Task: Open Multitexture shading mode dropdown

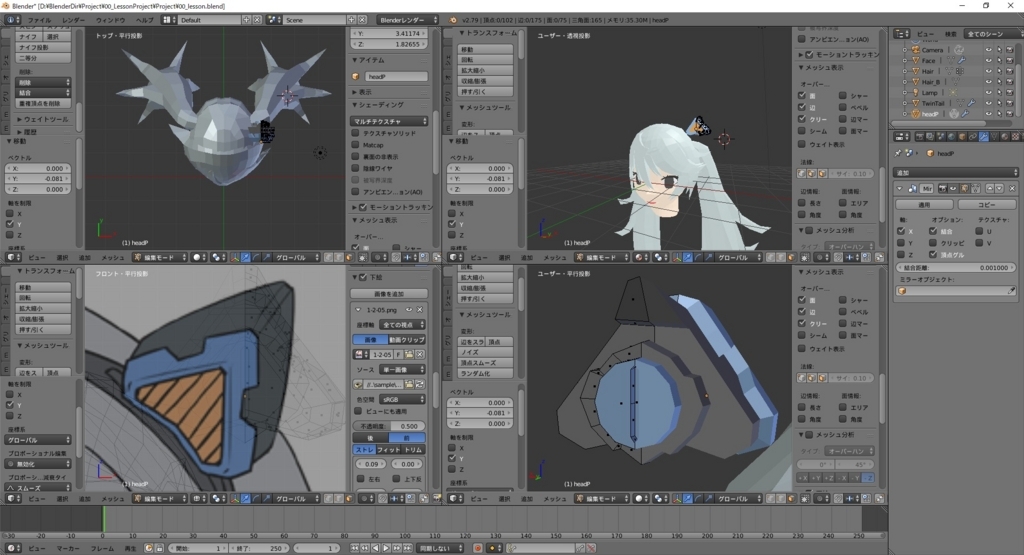Action: tap(390, 121)
